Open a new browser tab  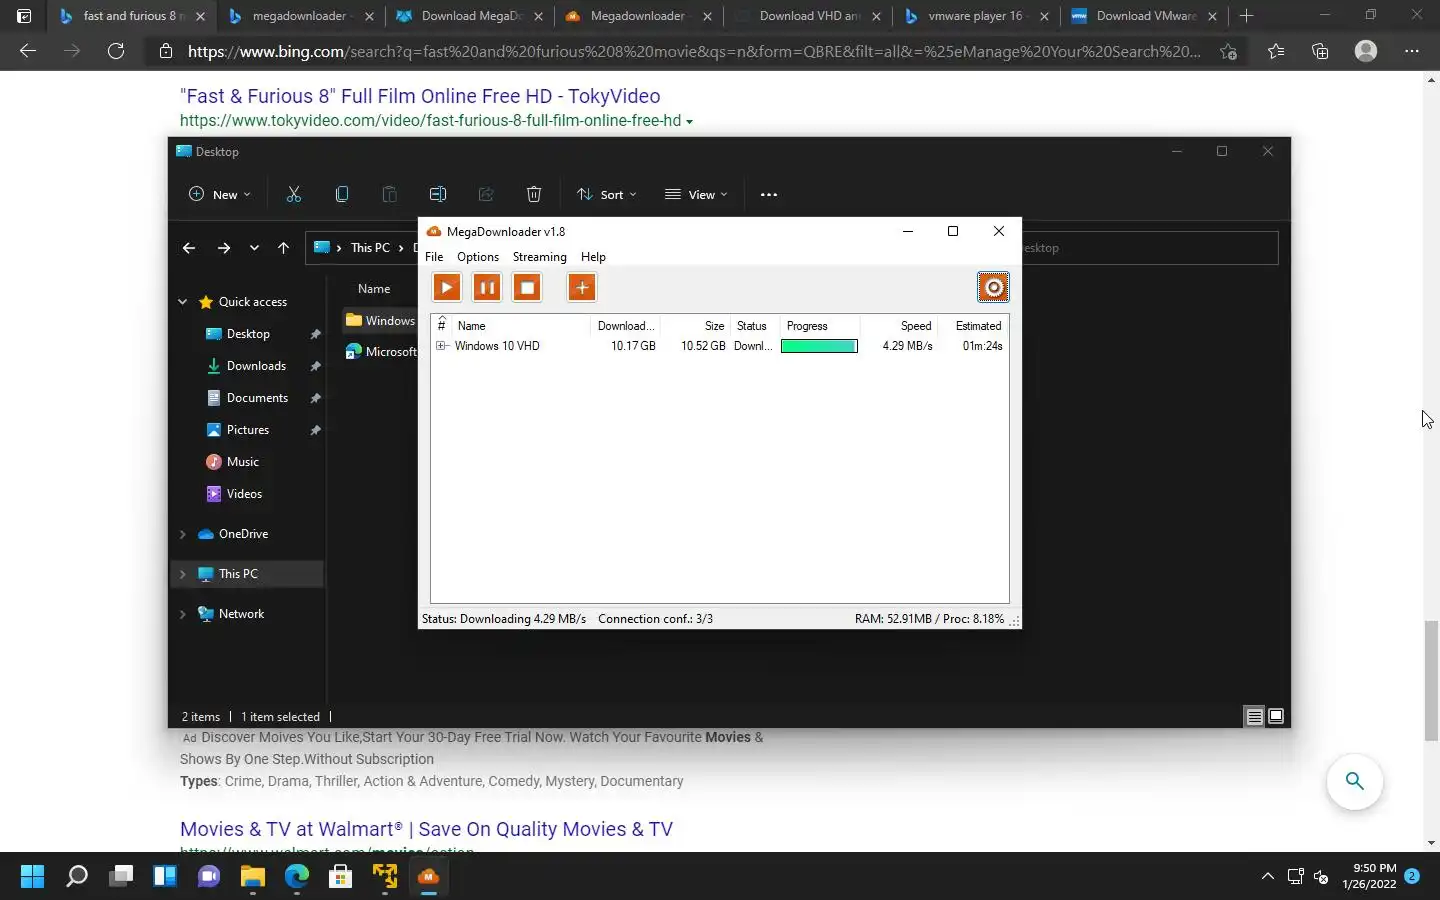click(1246, 16)
